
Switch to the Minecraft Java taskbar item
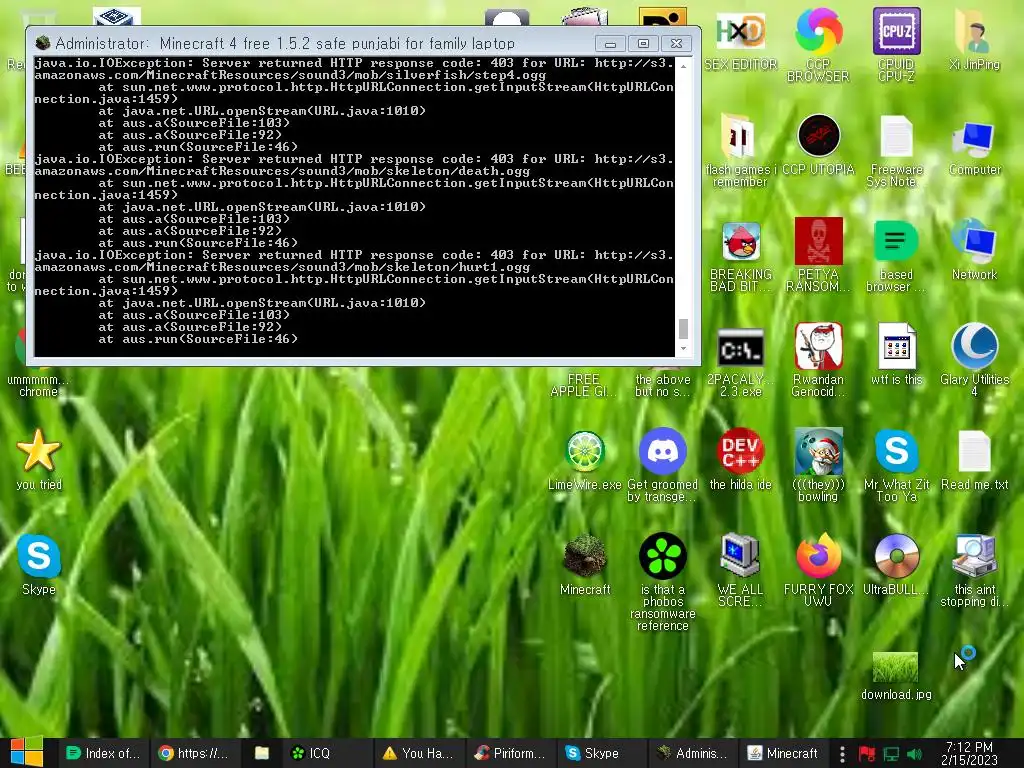784,753
